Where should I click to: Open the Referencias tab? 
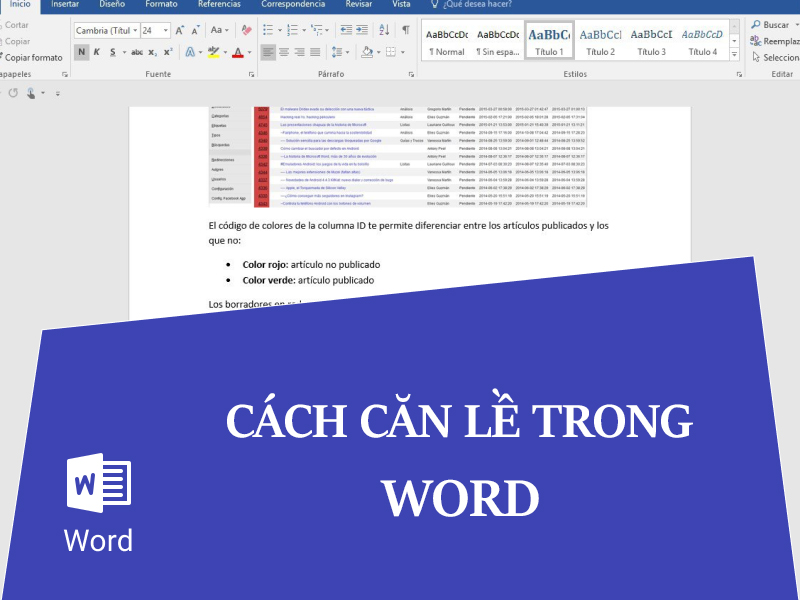point(219,4)
